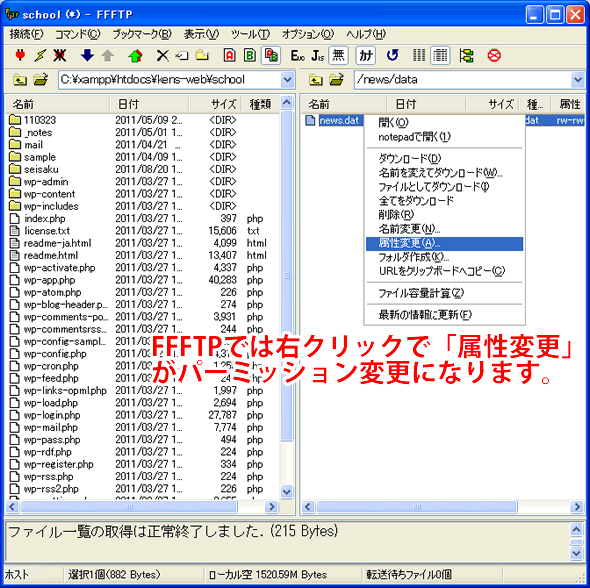Toggle Binary transfer mode B button
The height and width of the screenshot is (588, 590).
[250, 56]
